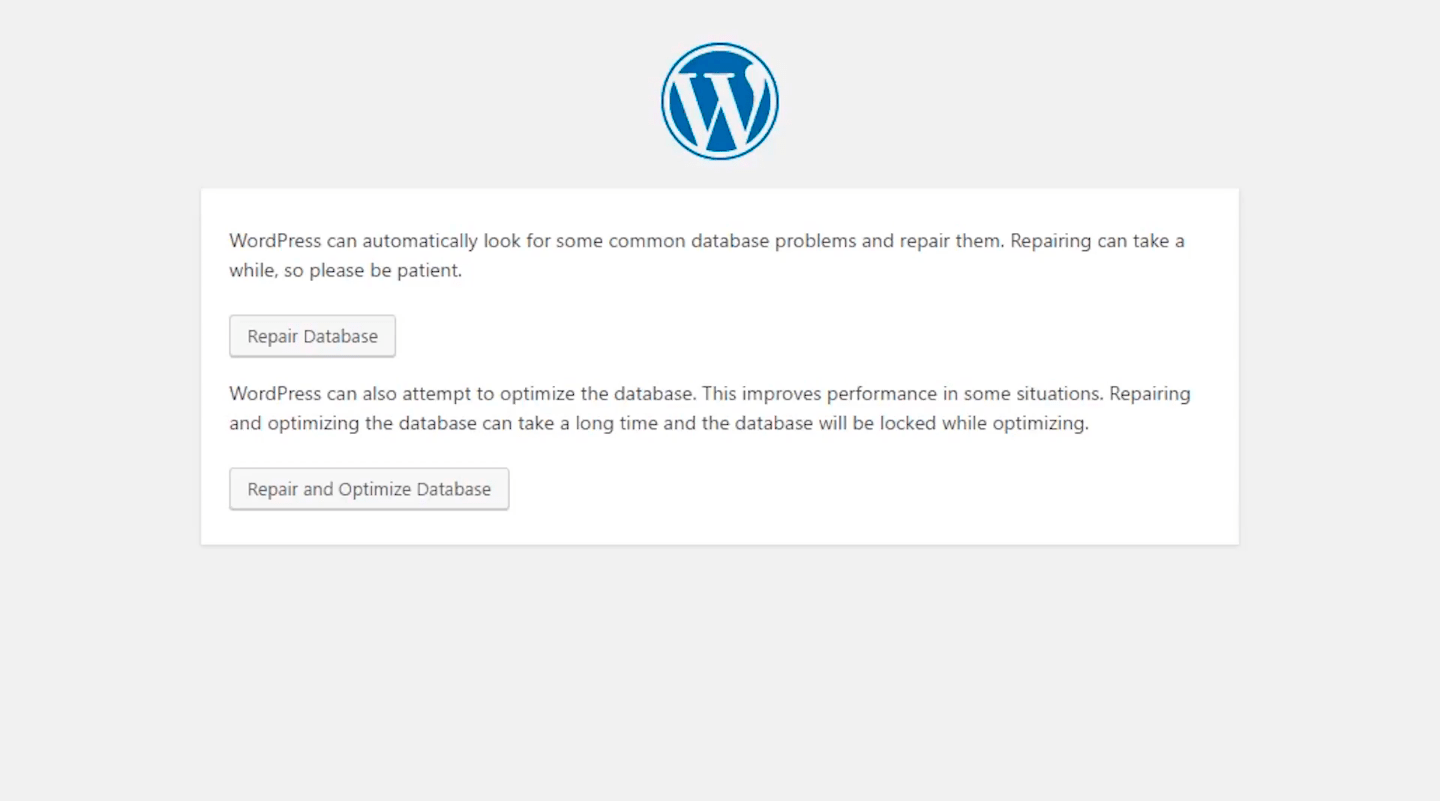Screen dimensions: 1440x801
Task: Click the paragraph about optimizing the database
Action: click(x=710, y=408)
